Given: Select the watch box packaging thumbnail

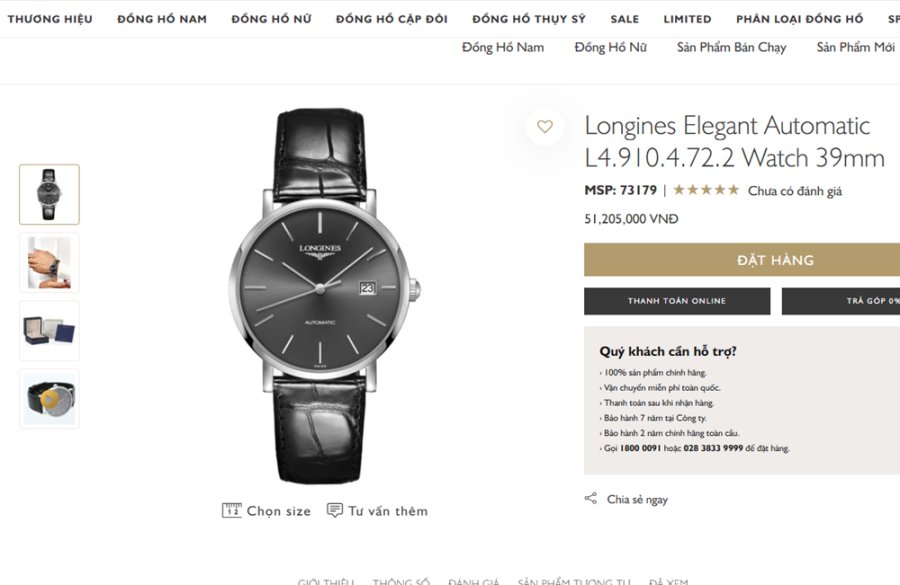Looking at the screenshot, I should click(x=49, y=330).
